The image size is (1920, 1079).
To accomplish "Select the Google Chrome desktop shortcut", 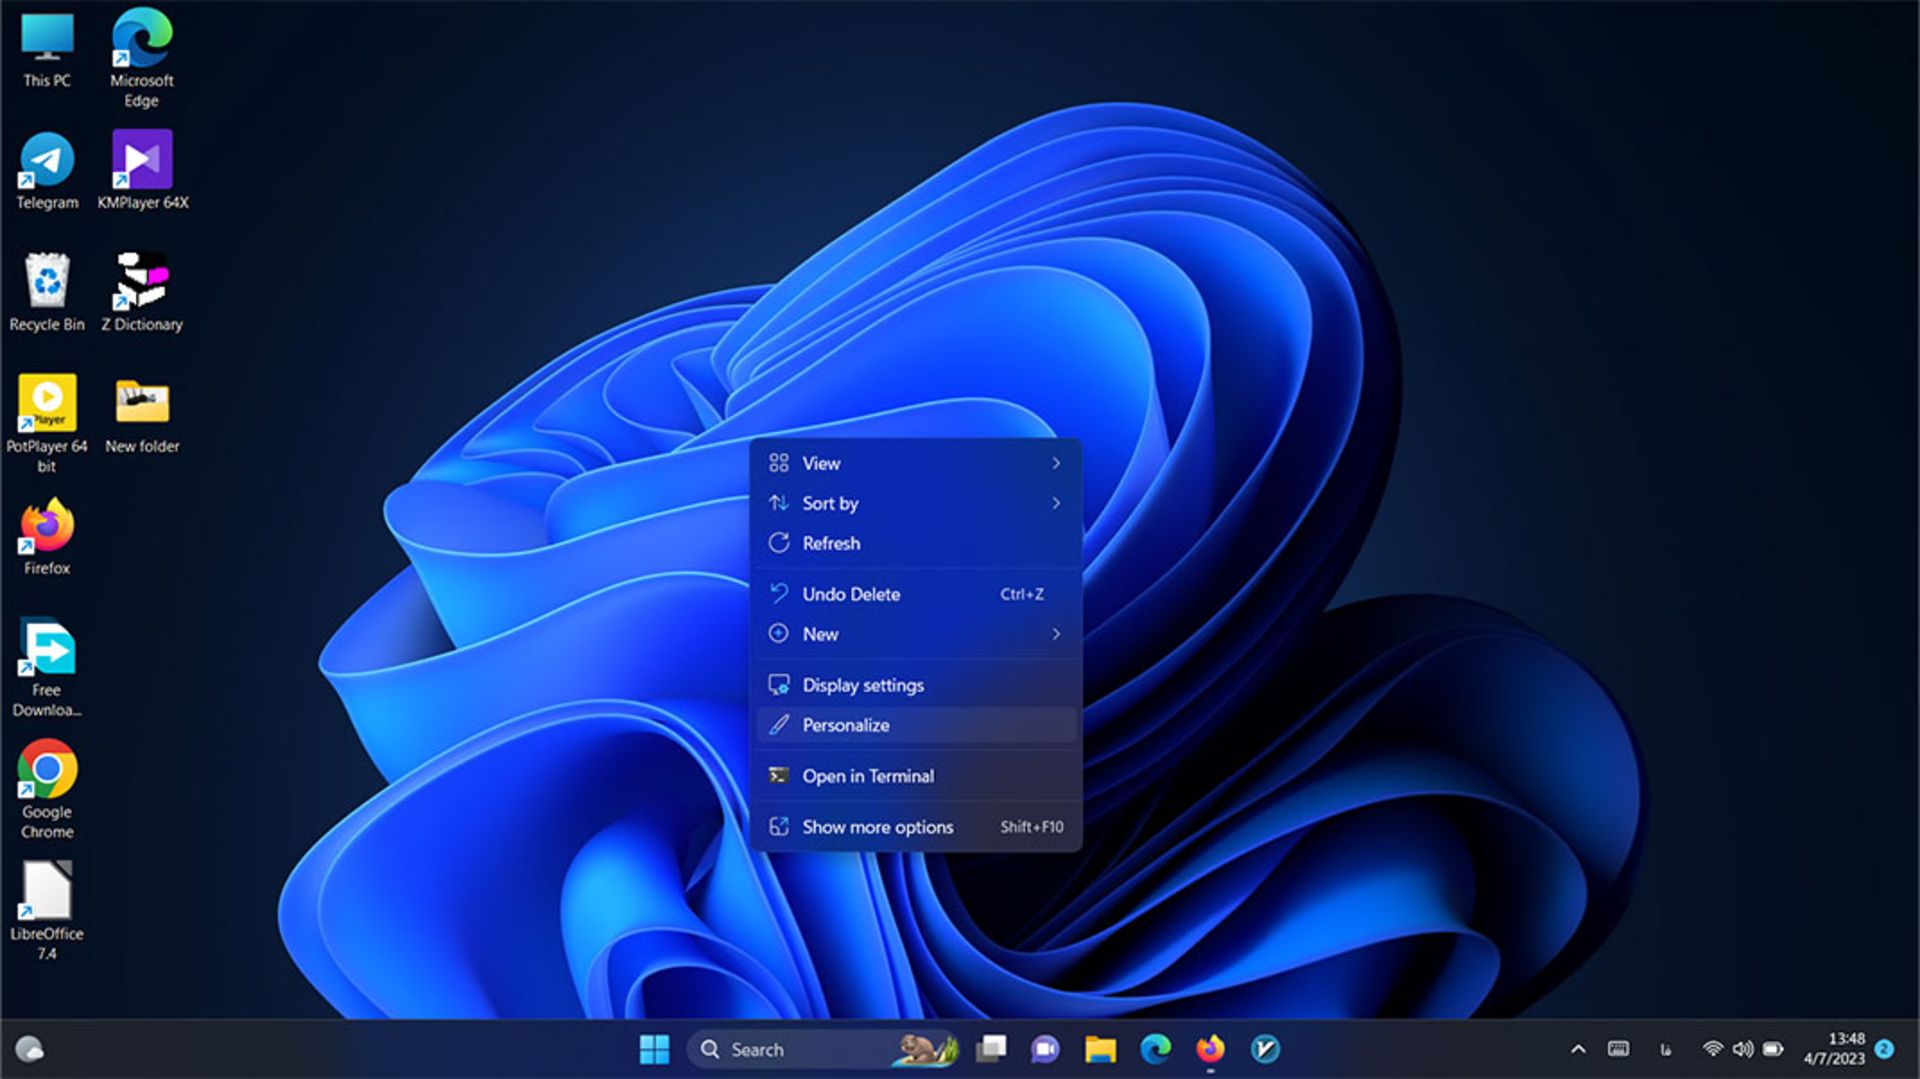I will pos(46,770).
